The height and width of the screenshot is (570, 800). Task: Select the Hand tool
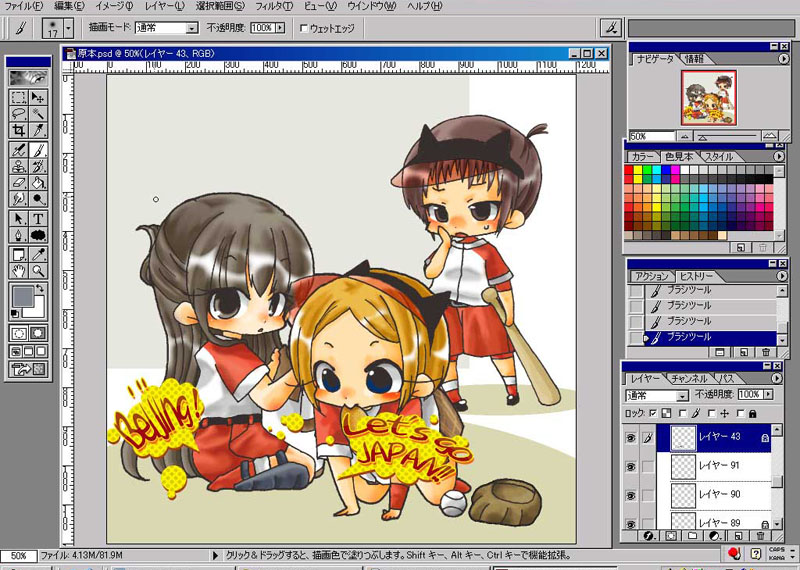[19, 270]
